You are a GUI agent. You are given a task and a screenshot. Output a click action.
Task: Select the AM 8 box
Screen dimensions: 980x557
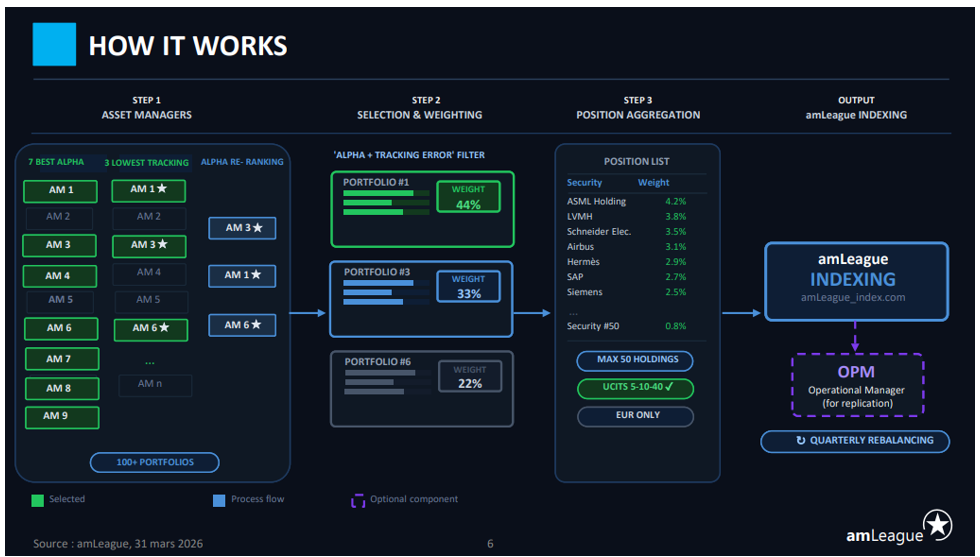62,388
